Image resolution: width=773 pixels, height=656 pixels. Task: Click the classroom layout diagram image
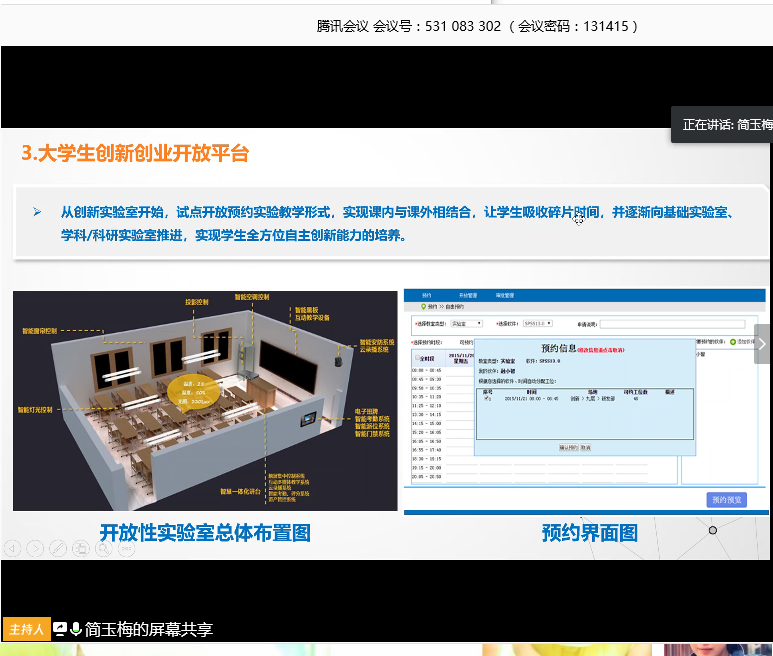[205, 400]
